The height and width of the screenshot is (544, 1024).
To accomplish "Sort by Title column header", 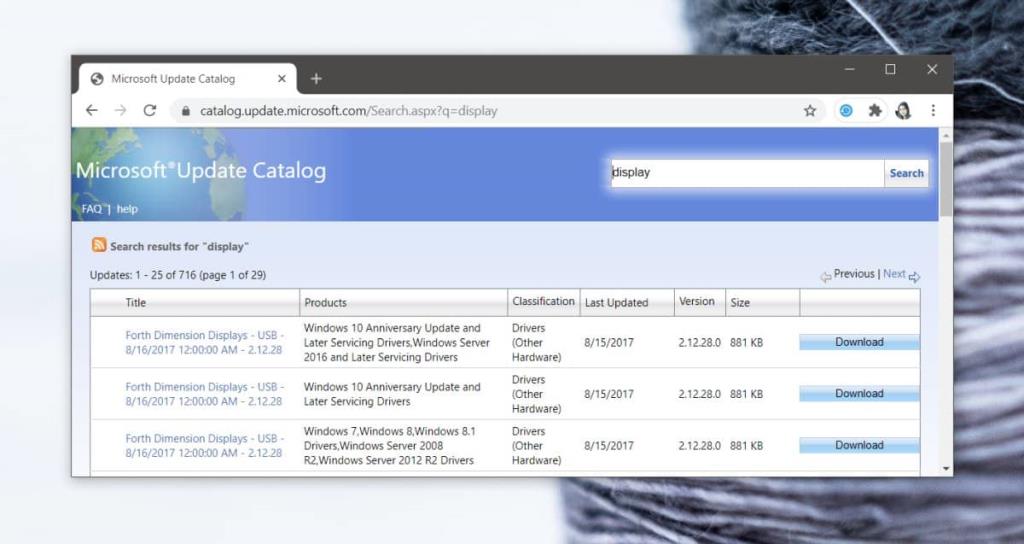I will click(136, 302).
